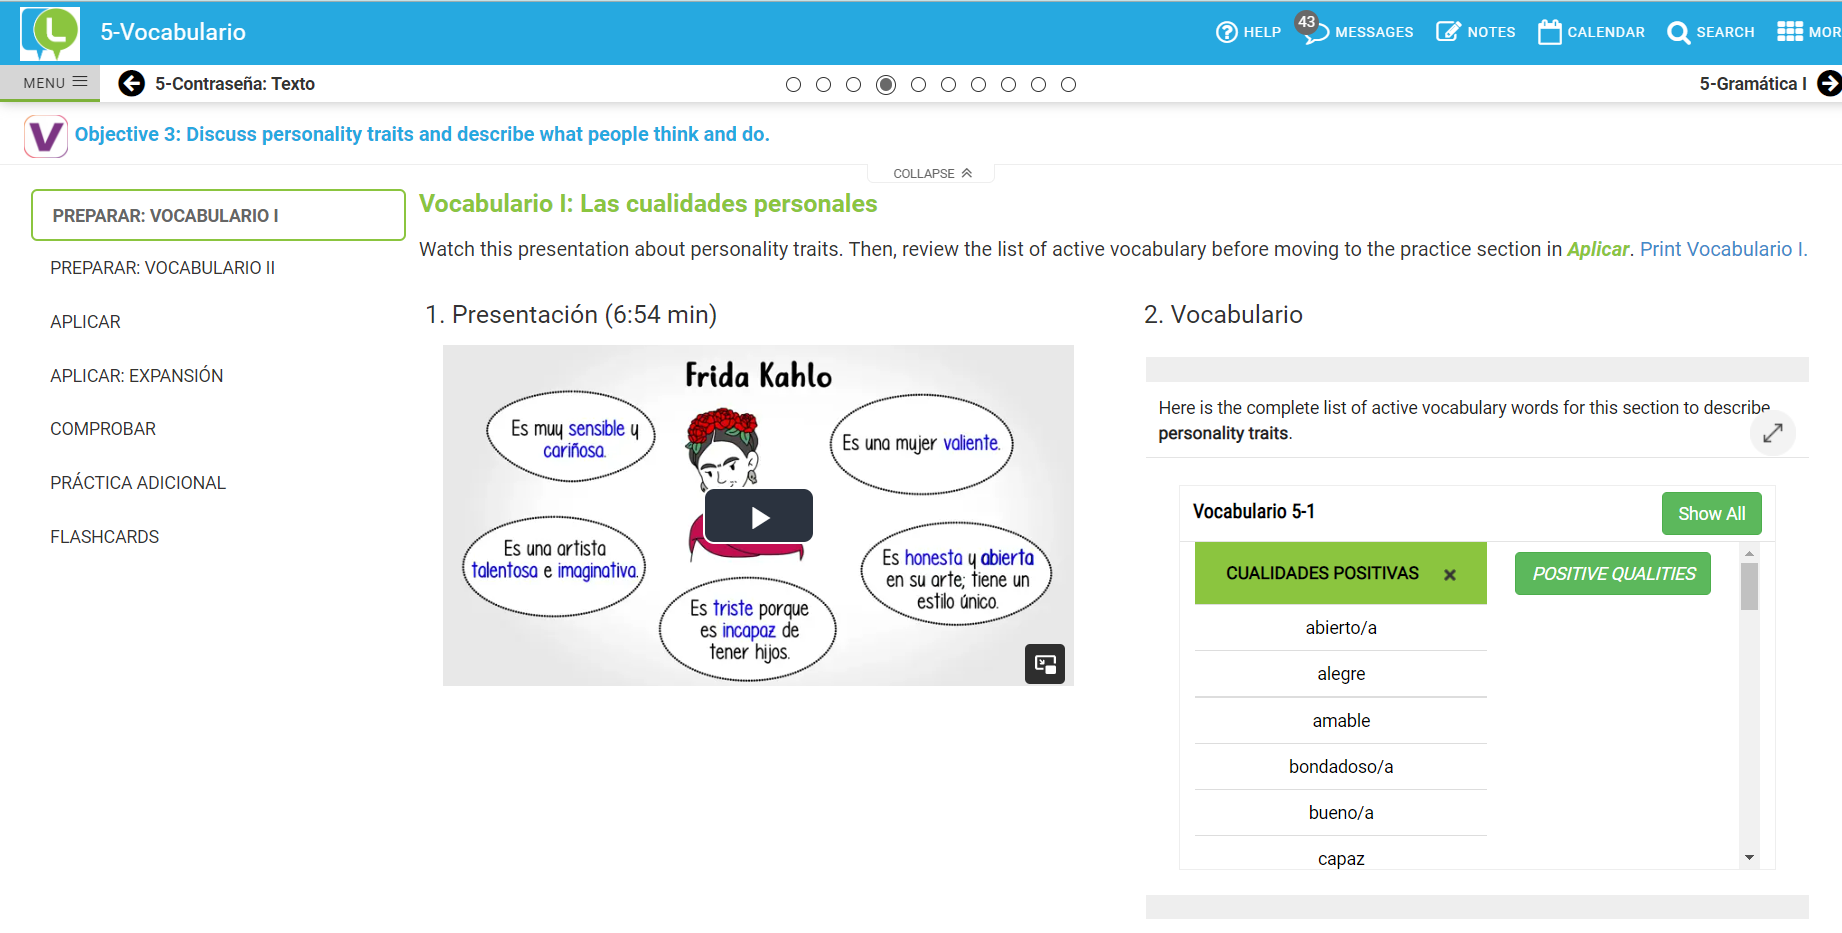Collapse the objective section

(932, 173)
